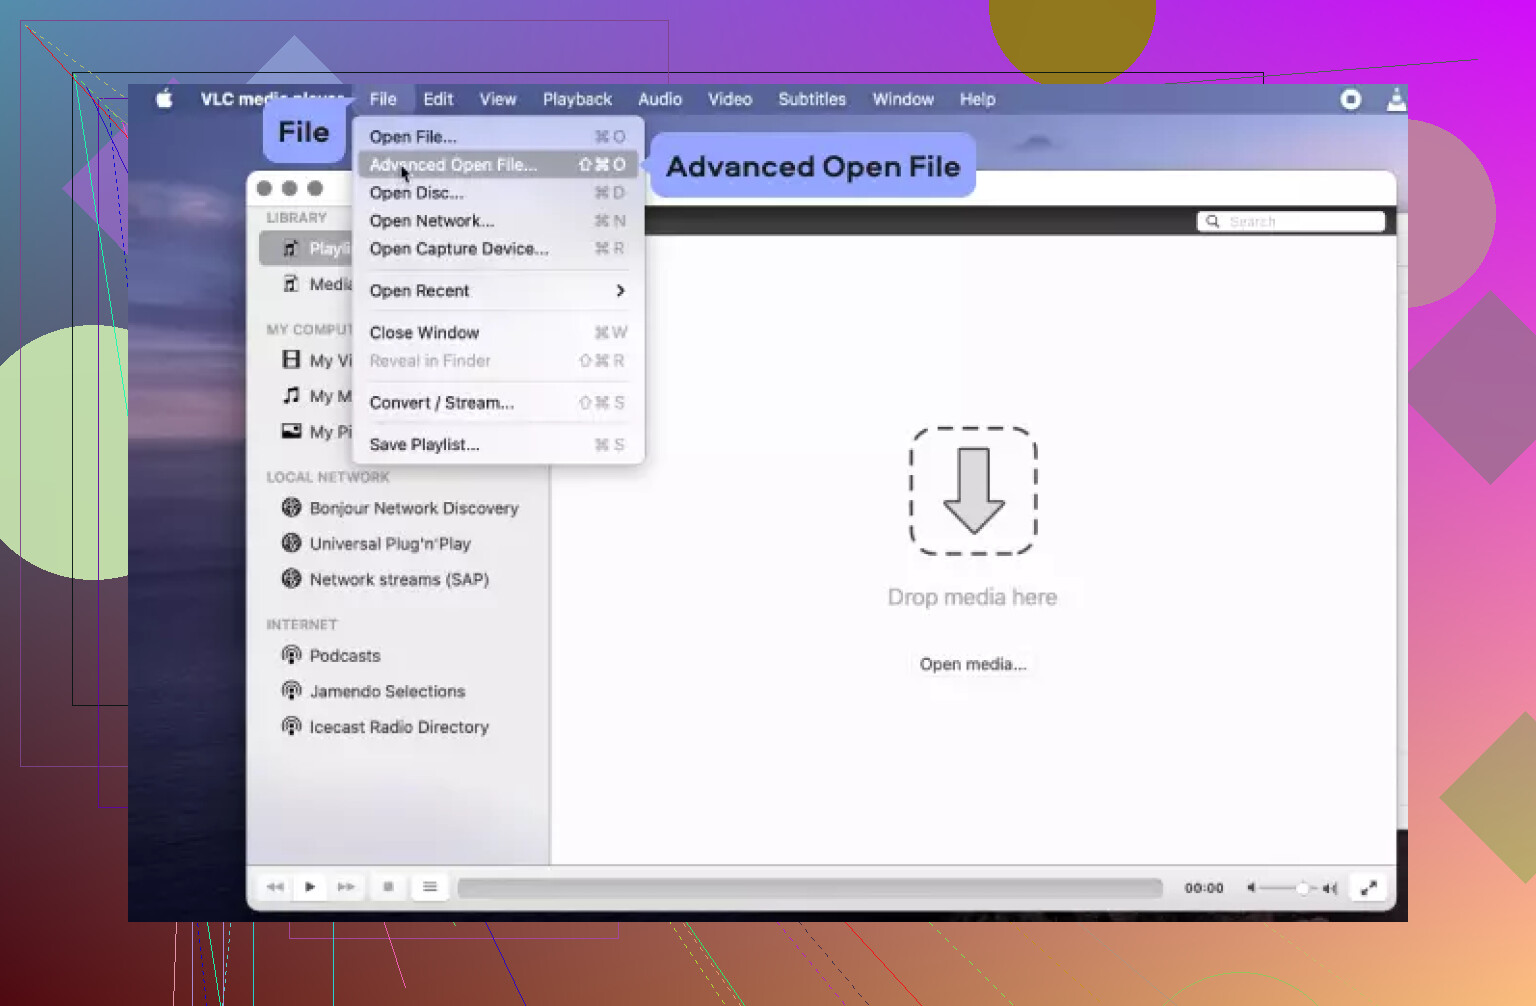Choose Open File... menu entry

tap(497, 137)
